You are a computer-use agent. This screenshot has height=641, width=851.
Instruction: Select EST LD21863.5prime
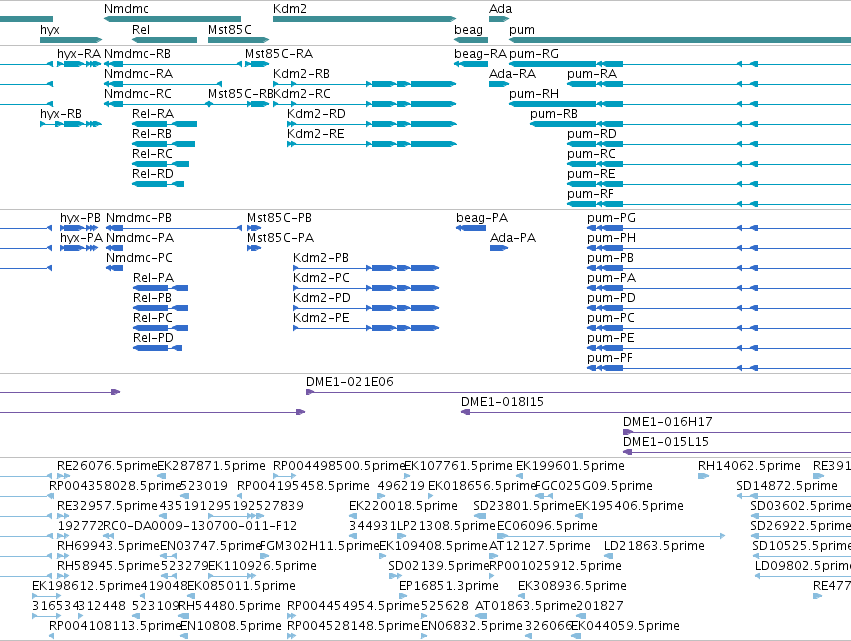pos(608,556)
